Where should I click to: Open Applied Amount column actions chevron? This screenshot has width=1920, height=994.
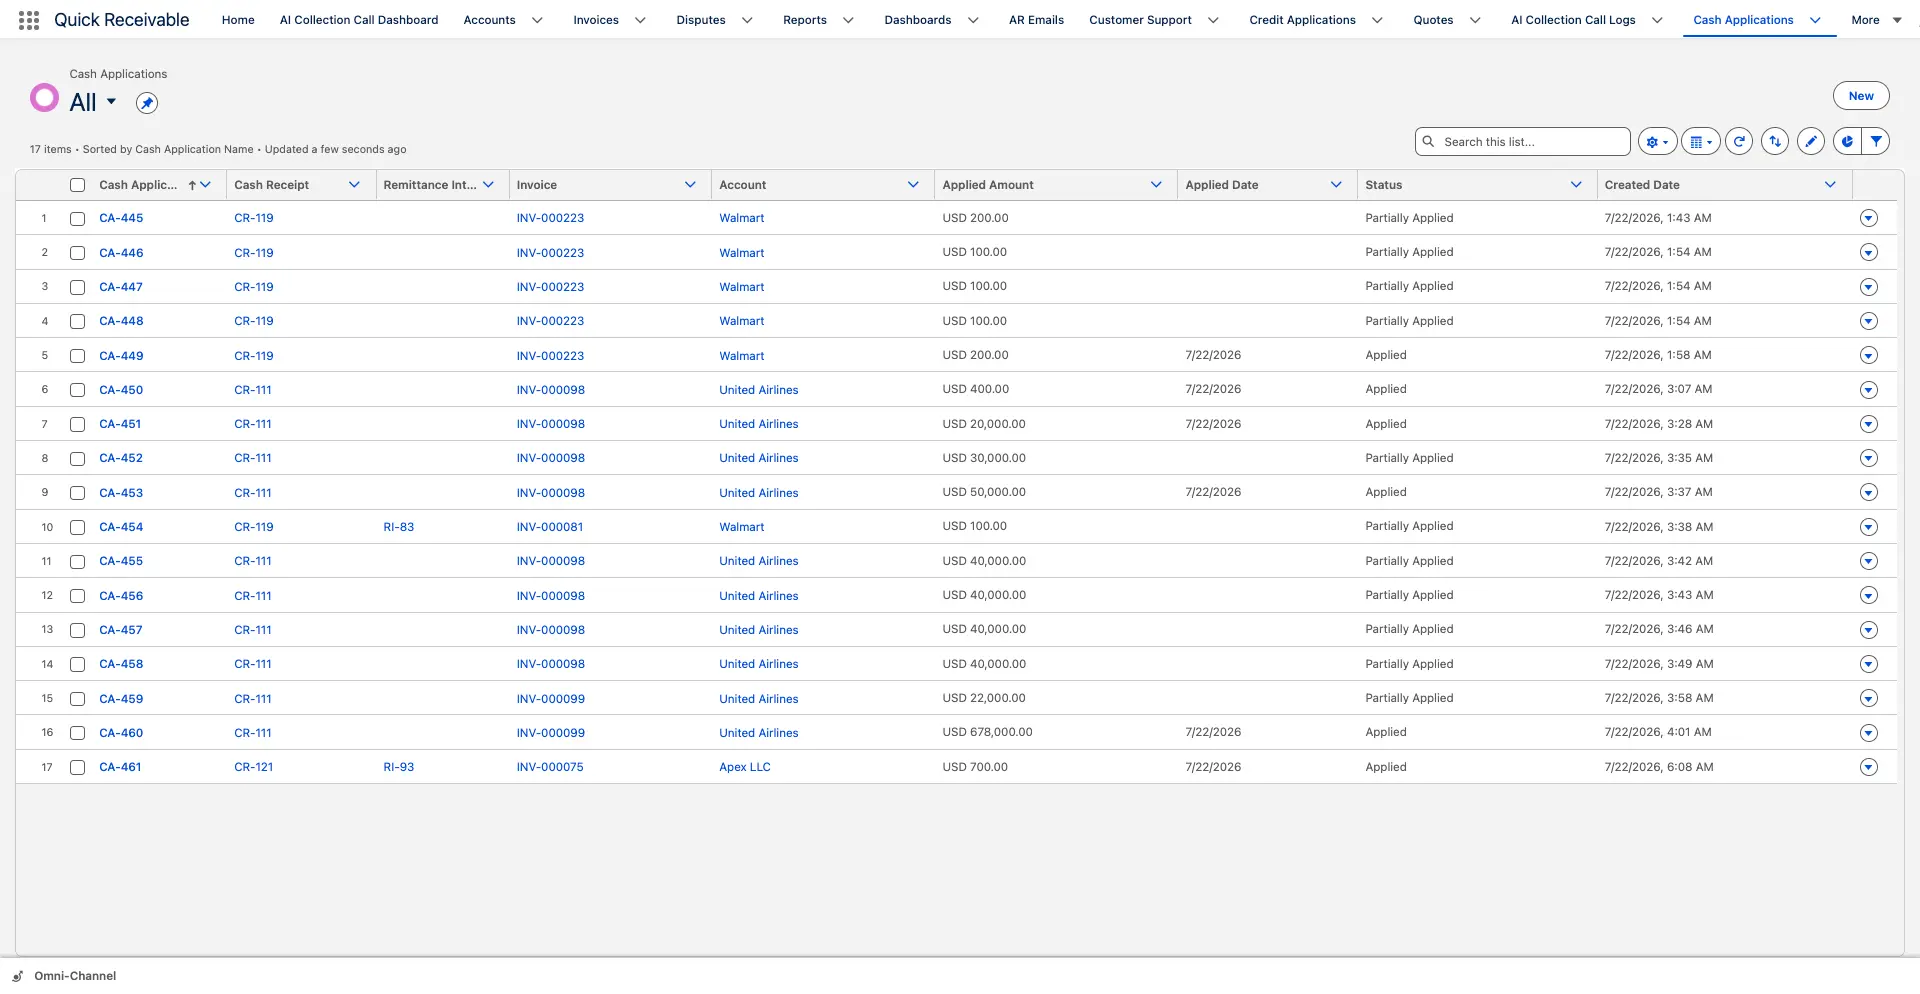point(1156,185)
